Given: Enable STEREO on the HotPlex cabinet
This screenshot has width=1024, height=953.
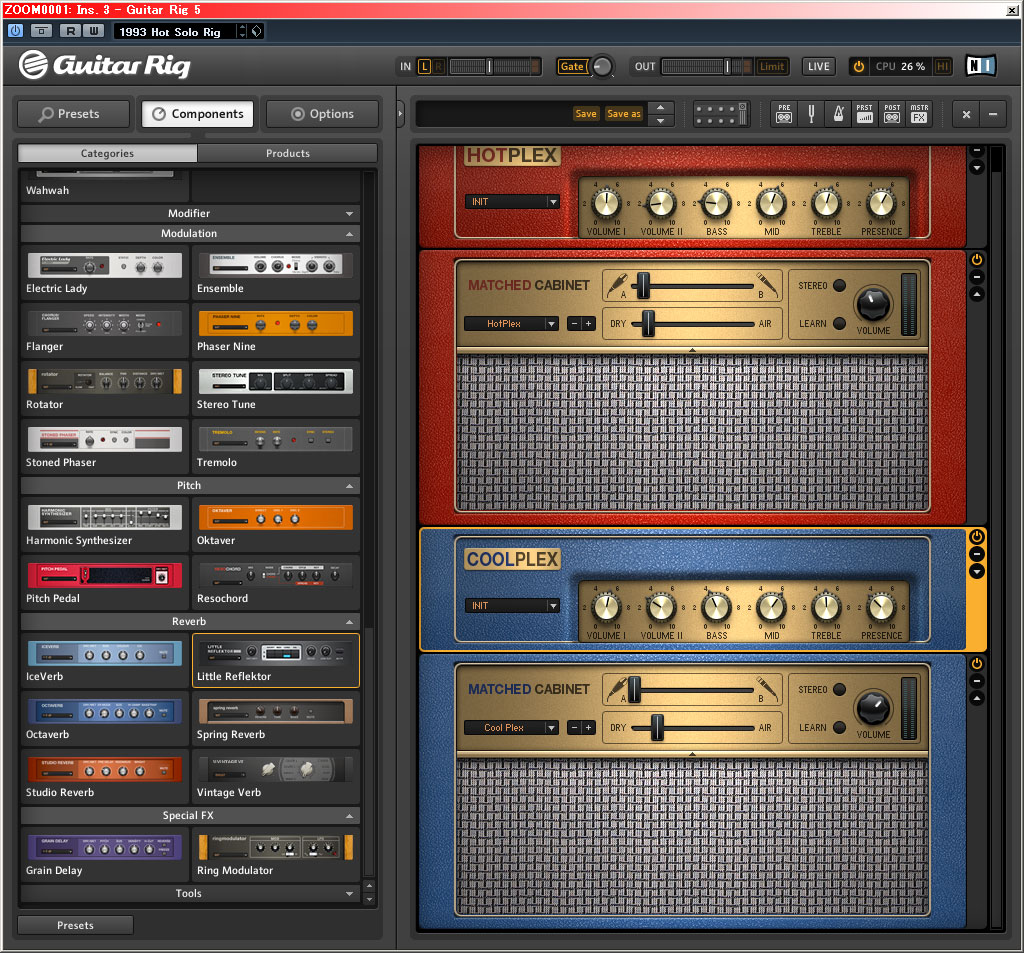Looking at the screenshot, I should pos(840,285).
